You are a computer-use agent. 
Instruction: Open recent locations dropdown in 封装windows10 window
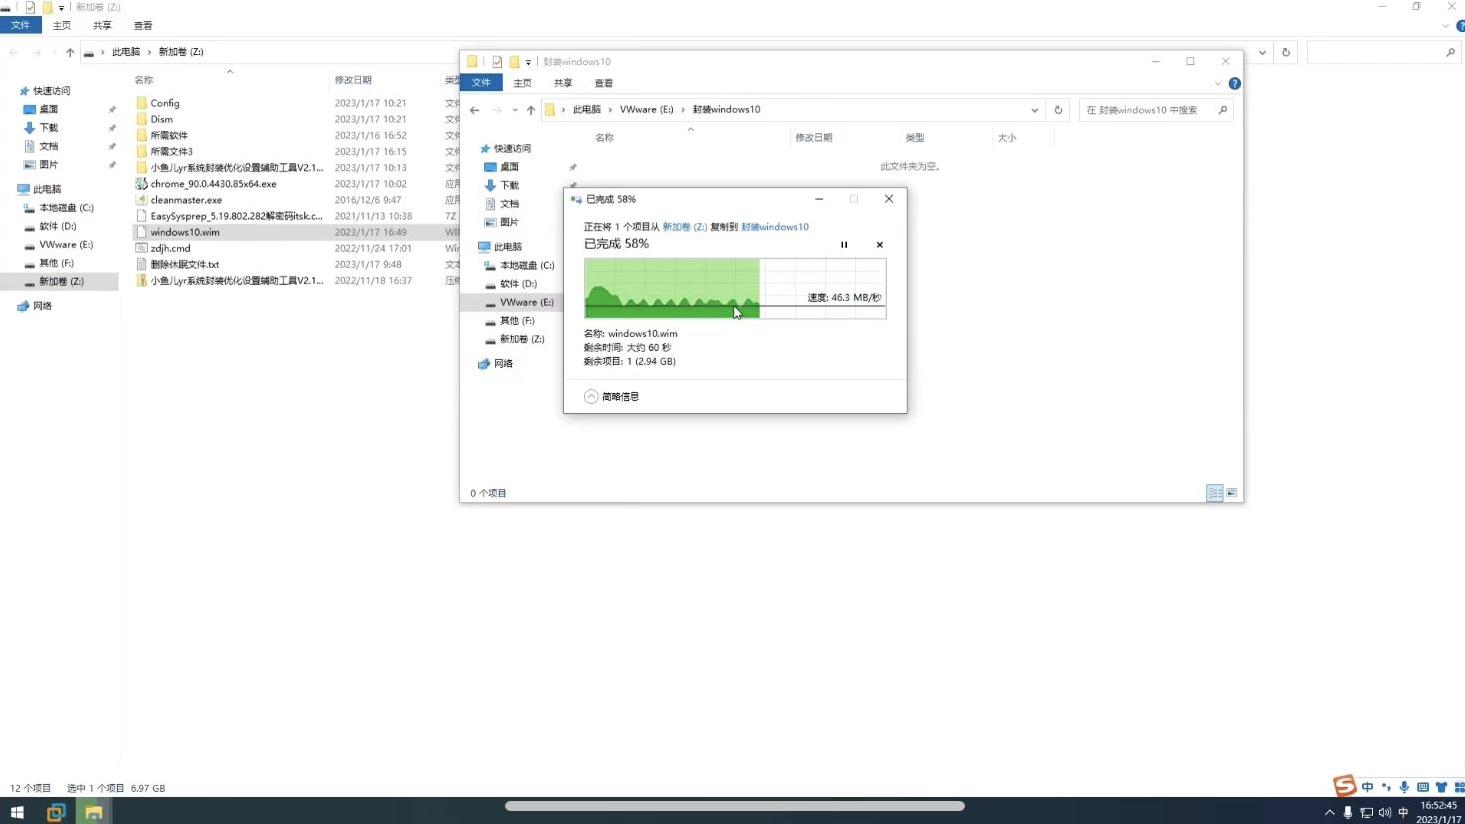coord(515,110)
